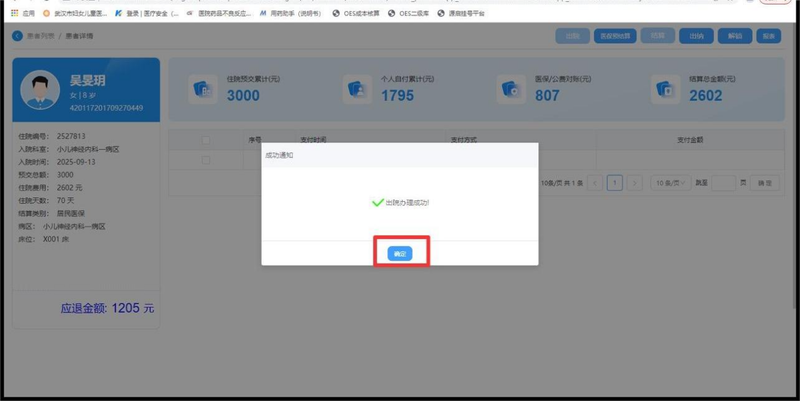Click the 住院预交累计 card icon
This screenshot has height=401, width=800.
[x=203, y=89]
